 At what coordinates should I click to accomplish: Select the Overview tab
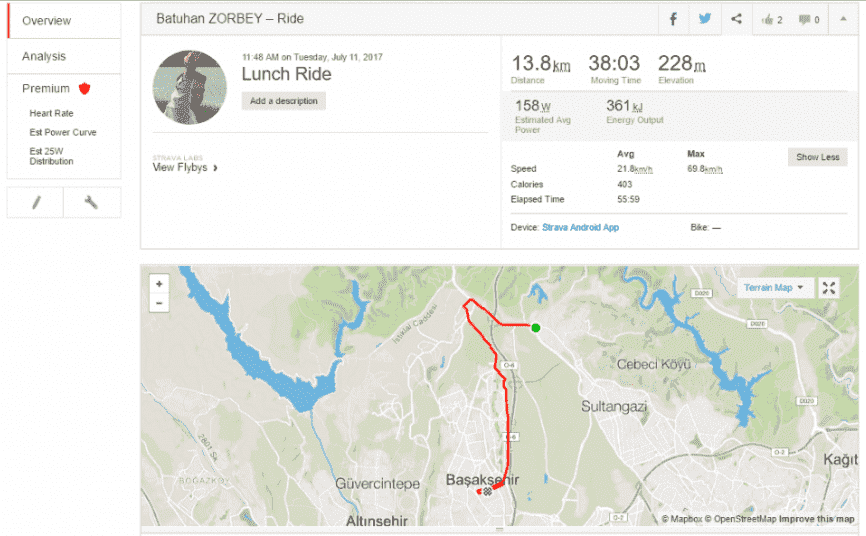point(46,20)
